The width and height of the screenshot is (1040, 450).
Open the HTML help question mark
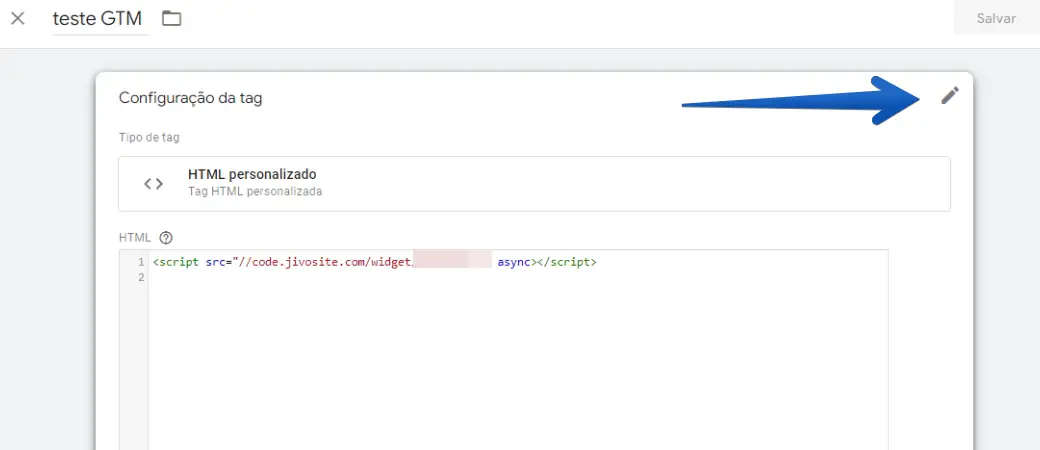tap(166, 238)
